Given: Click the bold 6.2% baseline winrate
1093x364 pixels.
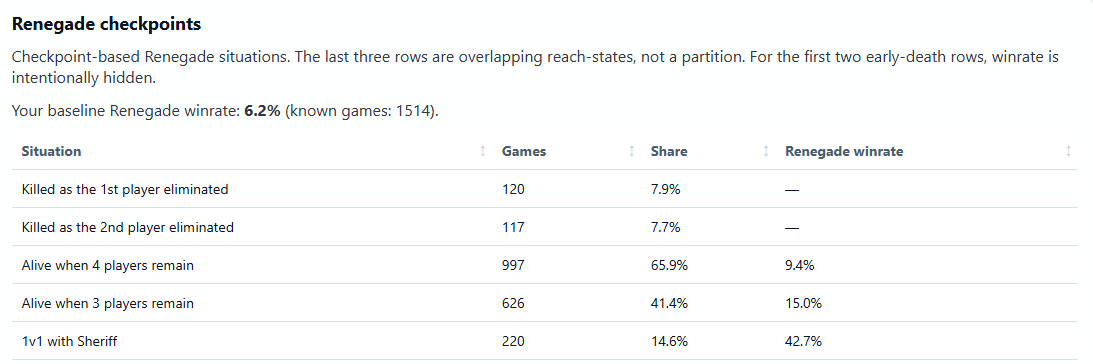Looking at the screenshot, I should [262, 111].
